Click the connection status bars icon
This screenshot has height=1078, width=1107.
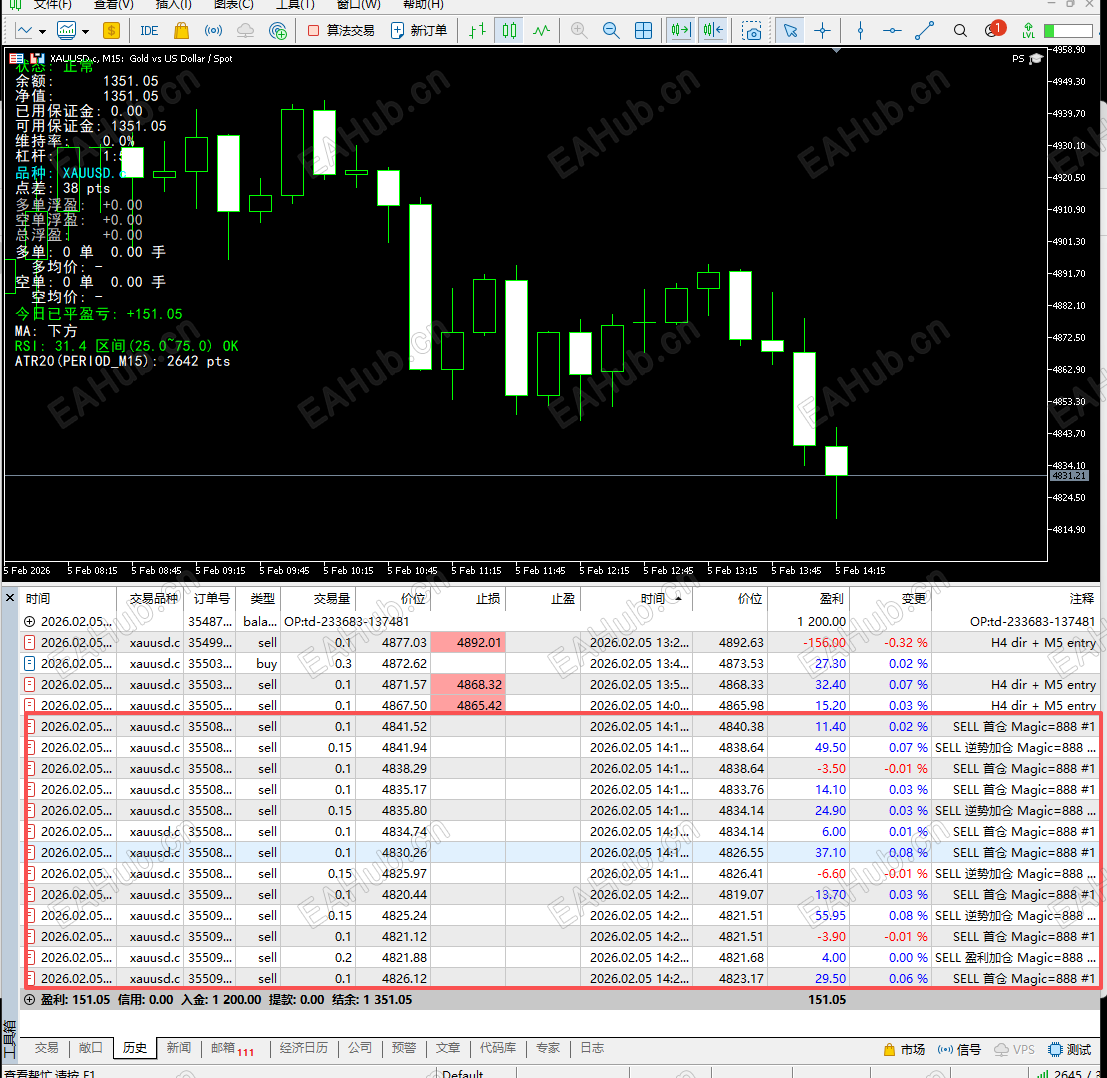[1043, 1074]
